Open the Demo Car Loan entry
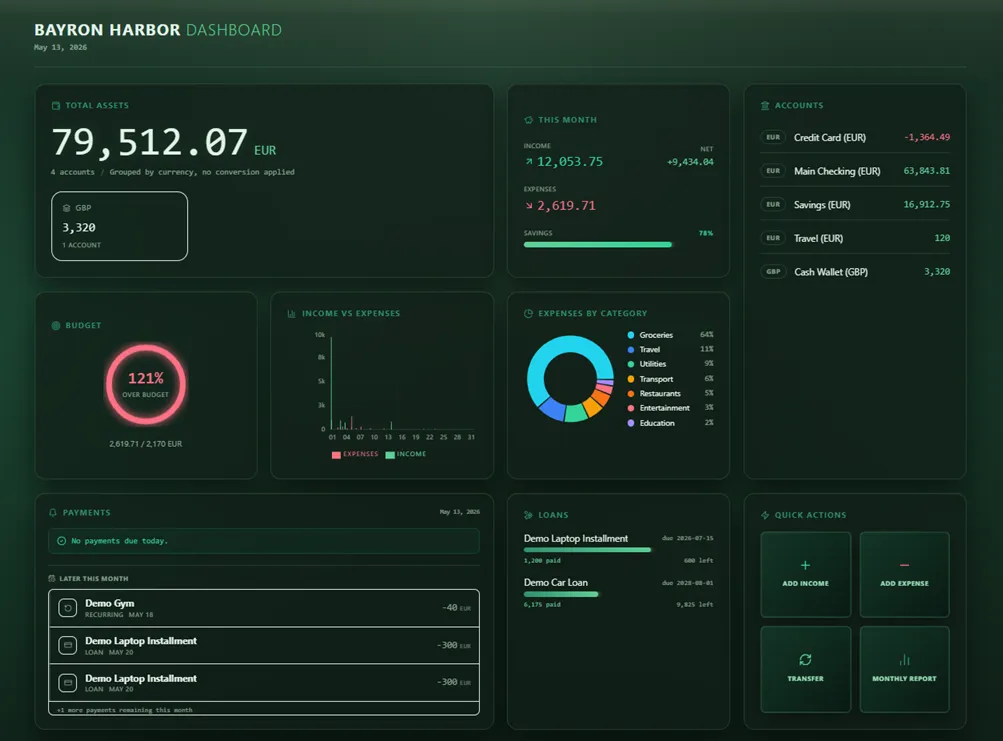 [619, 593]
